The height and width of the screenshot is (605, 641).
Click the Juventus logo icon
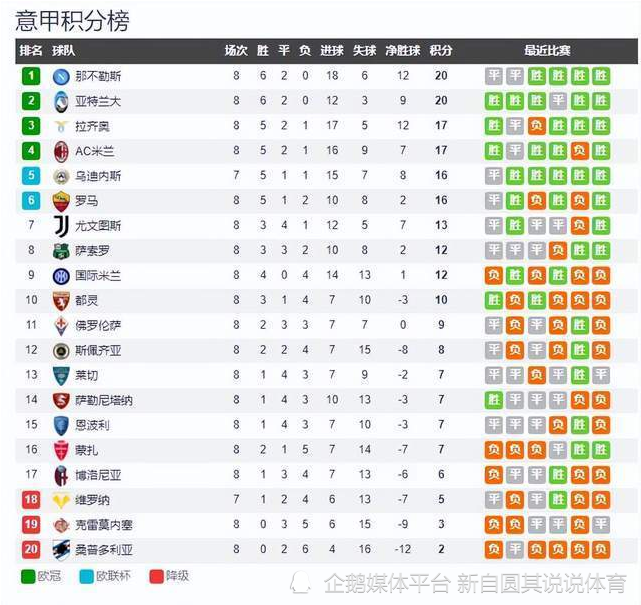(61, 226)
